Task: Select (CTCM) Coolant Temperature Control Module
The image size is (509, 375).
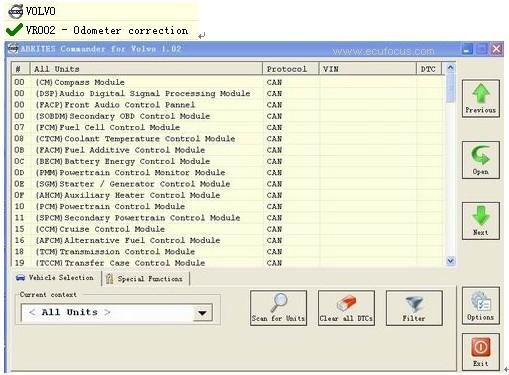Action: coord(228,139)
